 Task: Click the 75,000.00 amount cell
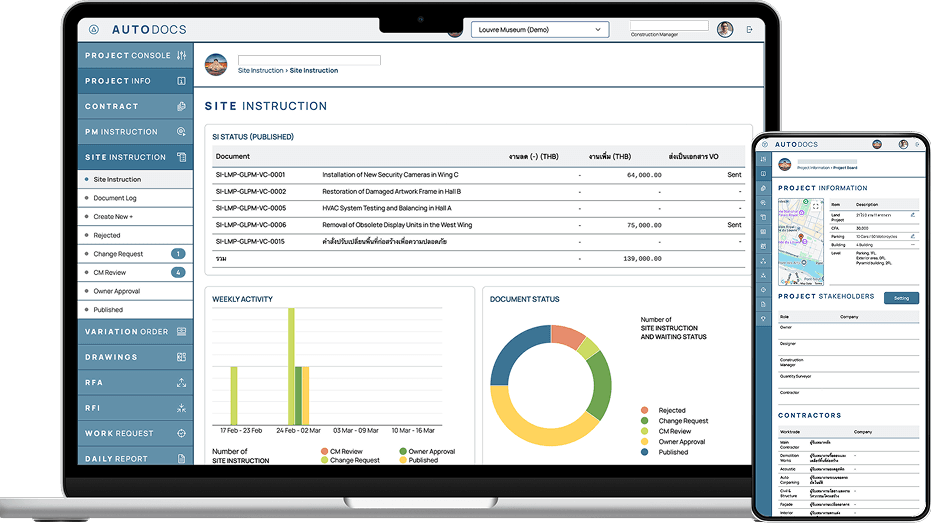click(x=644, y=225)
